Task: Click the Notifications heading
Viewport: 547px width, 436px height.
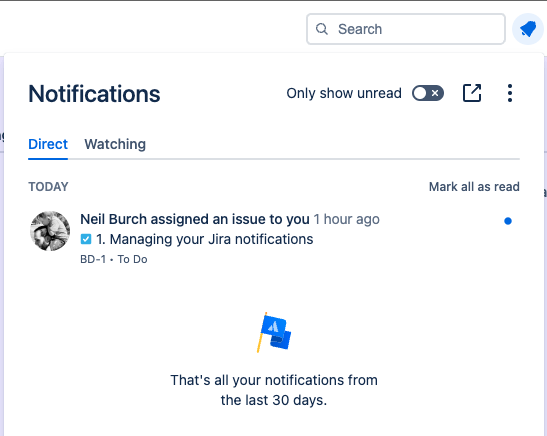Action: pyautogui.click(x=94, y=93)
